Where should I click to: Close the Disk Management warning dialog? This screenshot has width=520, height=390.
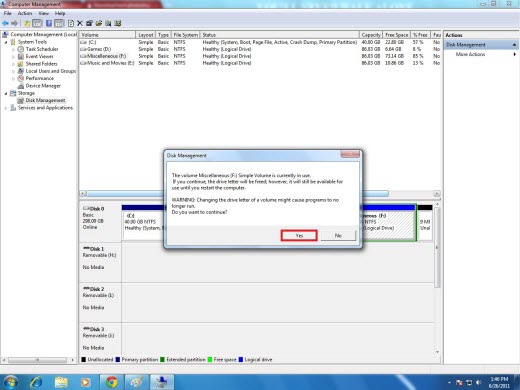(350, 154)
